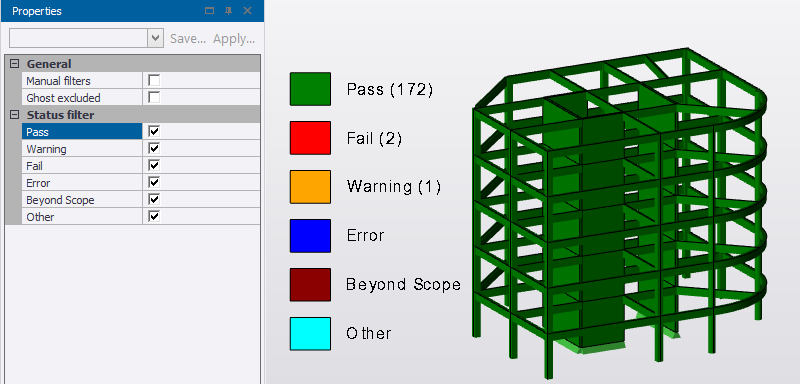
Task: Toggle the Other status checkbox
Action: click(154, 217)
